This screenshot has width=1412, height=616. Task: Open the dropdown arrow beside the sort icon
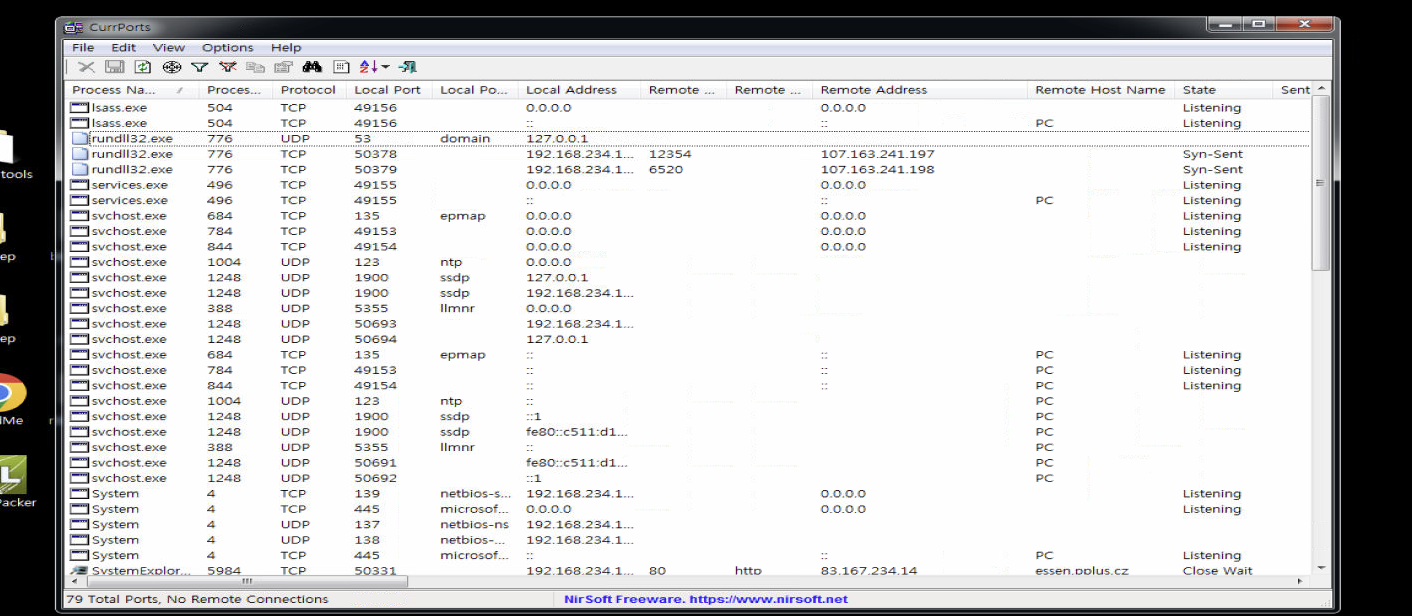point(385,67)
